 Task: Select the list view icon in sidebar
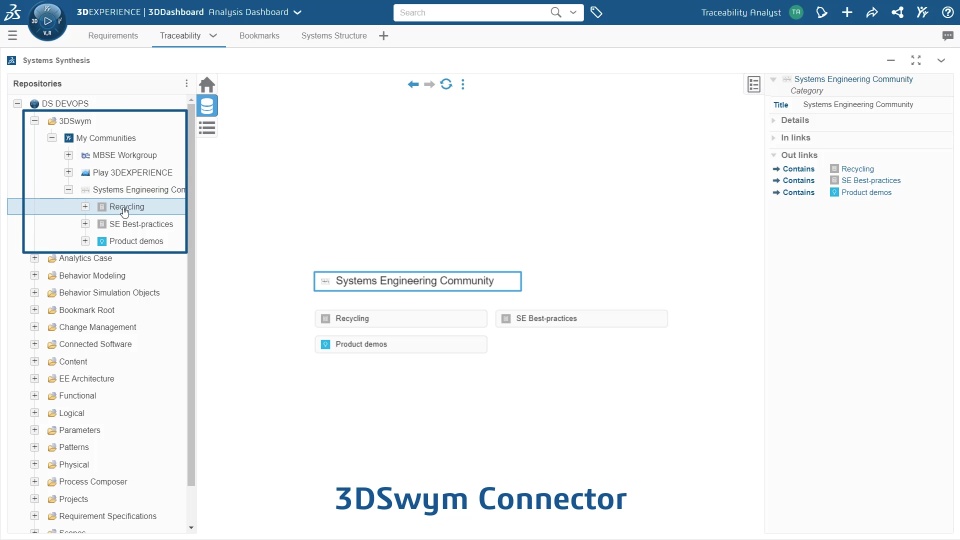click(x=207, y=127)
